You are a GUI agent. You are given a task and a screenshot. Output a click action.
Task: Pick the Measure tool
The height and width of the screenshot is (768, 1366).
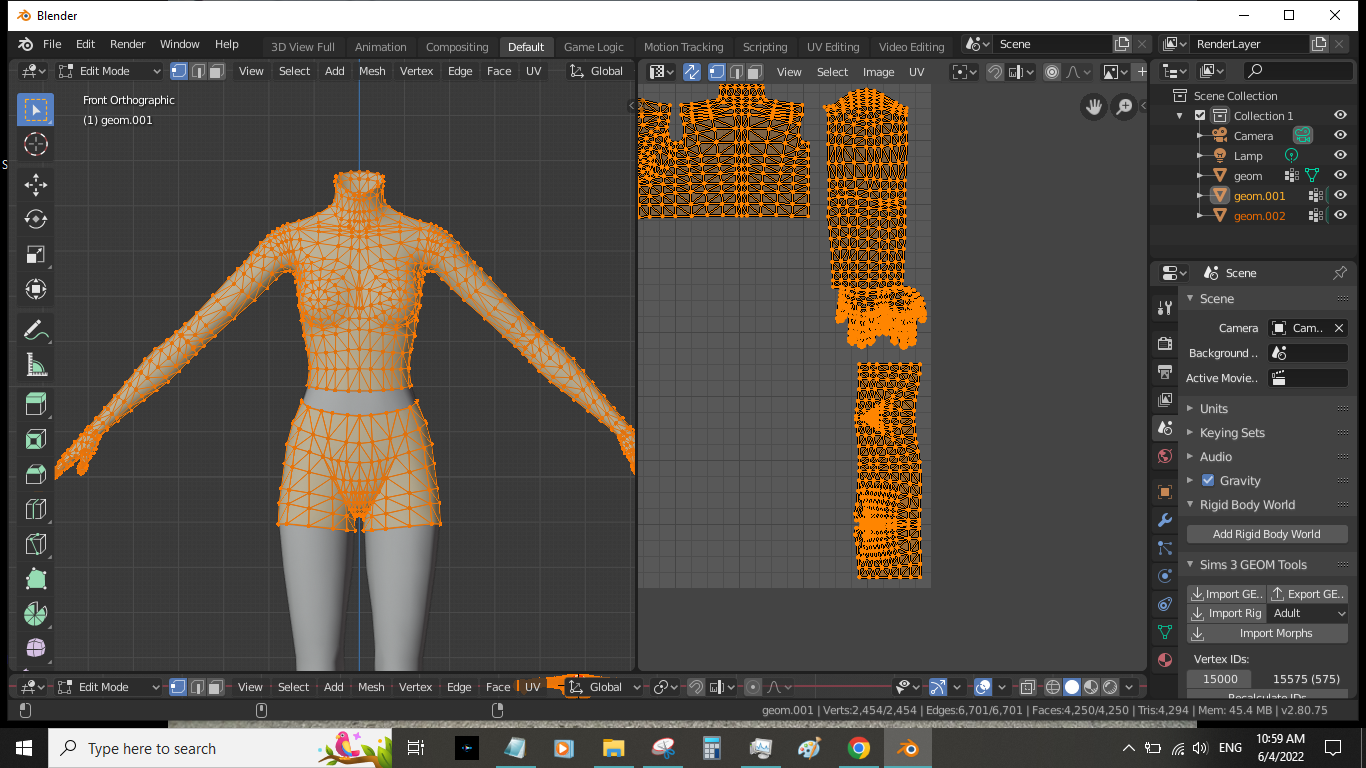click(x=35, y=365)
